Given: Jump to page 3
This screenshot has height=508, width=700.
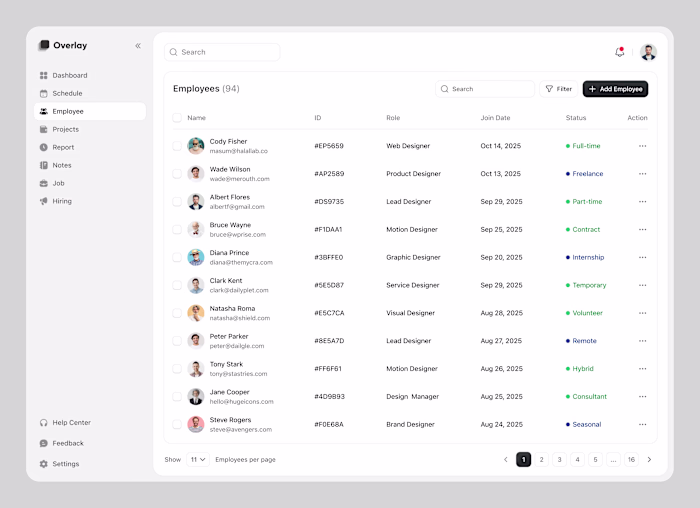Looking at the screenshot, I should 559,459.
